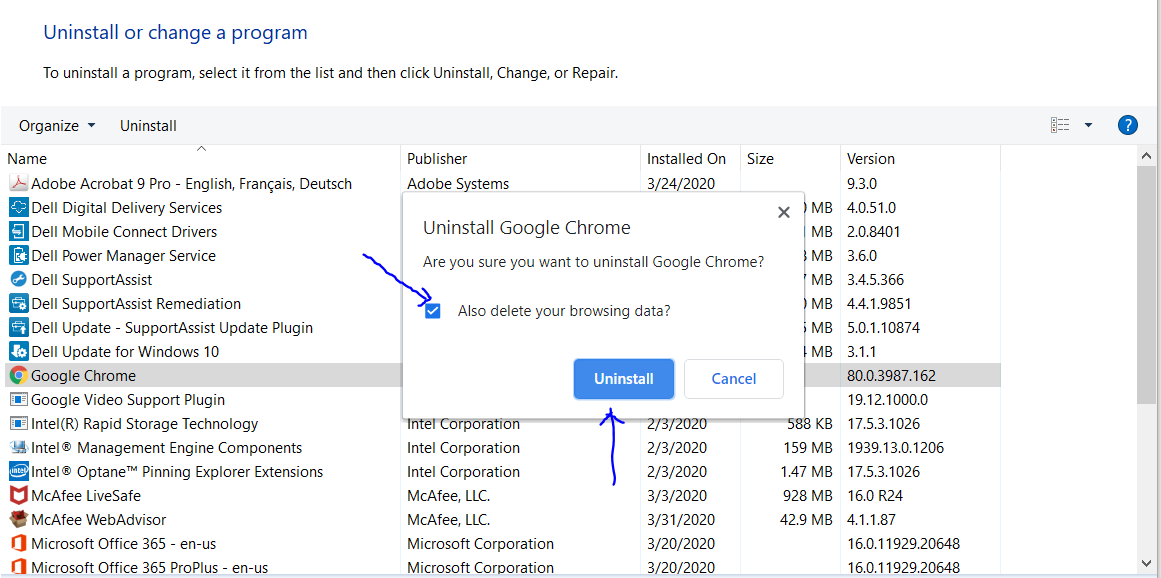Open the Organize dropdown menu
Image resolution: width=1161 pixels, height=578 pixels.
tap(57, 126)
